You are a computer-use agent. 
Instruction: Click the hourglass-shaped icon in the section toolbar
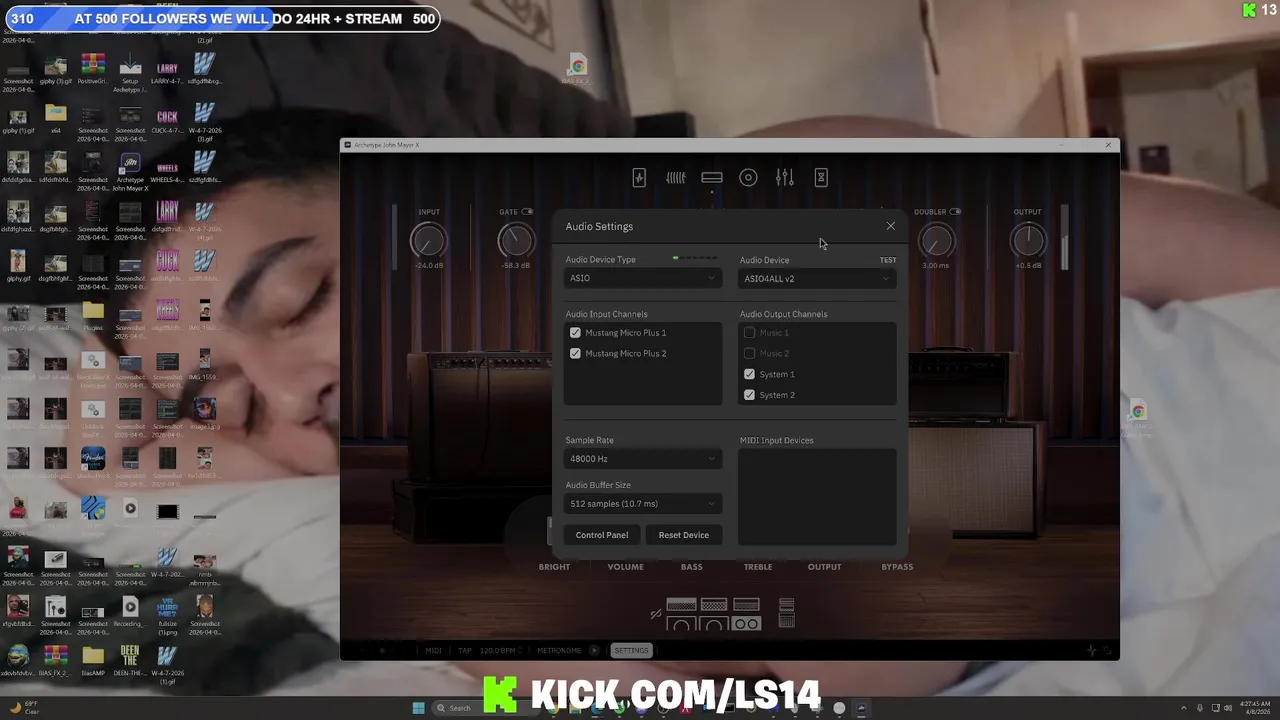coord(821,178)
